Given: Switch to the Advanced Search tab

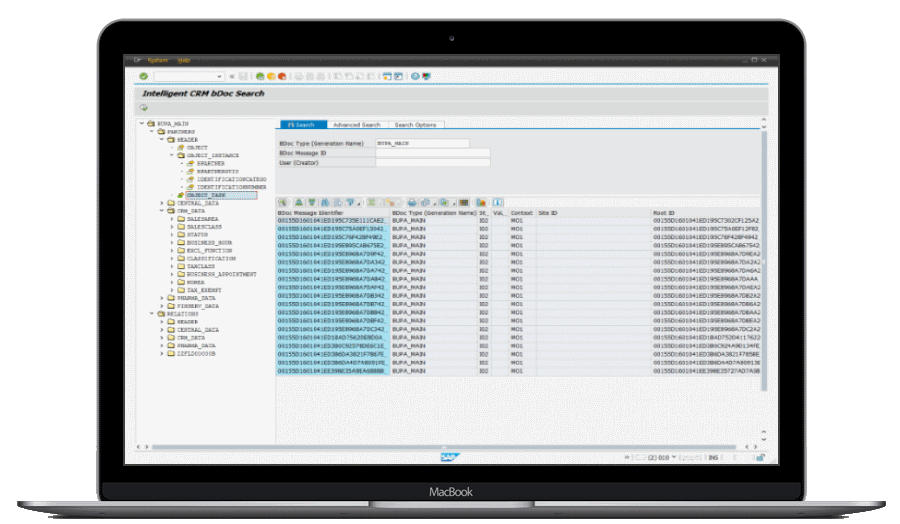Looking at the screenshot, I should [357, 125].
